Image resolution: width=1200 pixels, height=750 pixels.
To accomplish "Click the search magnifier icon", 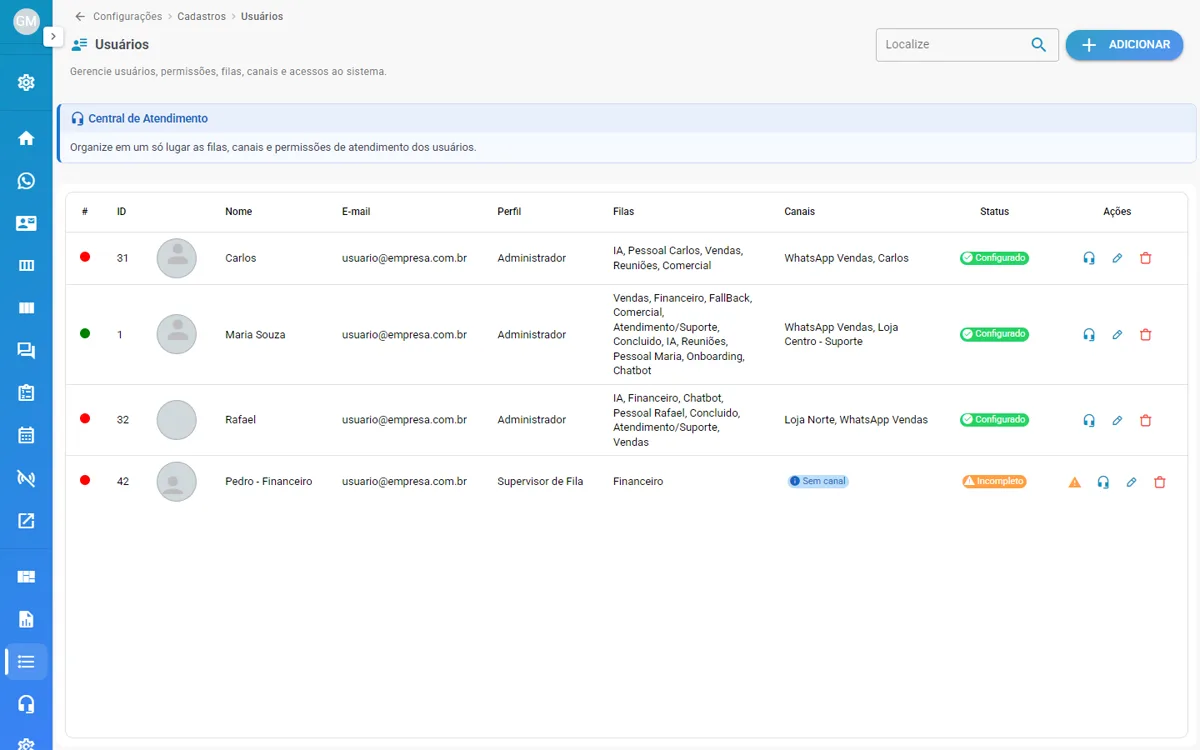I will 1039,45.
